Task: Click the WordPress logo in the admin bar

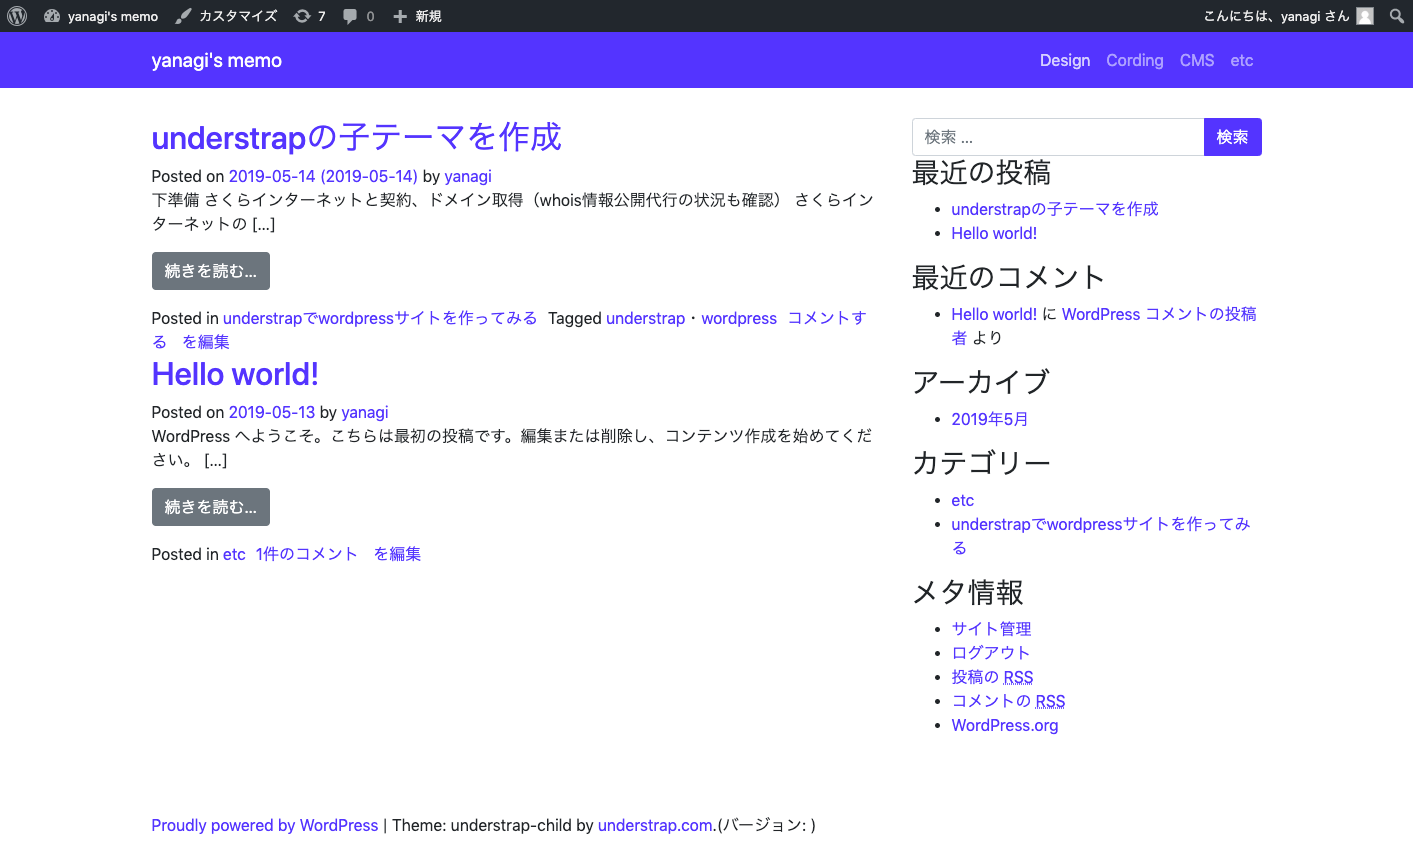Action: pyautogui.click(x=16, y=15)
